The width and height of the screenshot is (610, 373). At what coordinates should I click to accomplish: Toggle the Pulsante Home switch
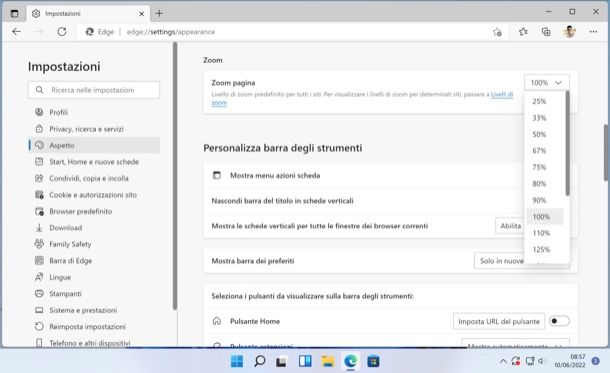(559, 321)
